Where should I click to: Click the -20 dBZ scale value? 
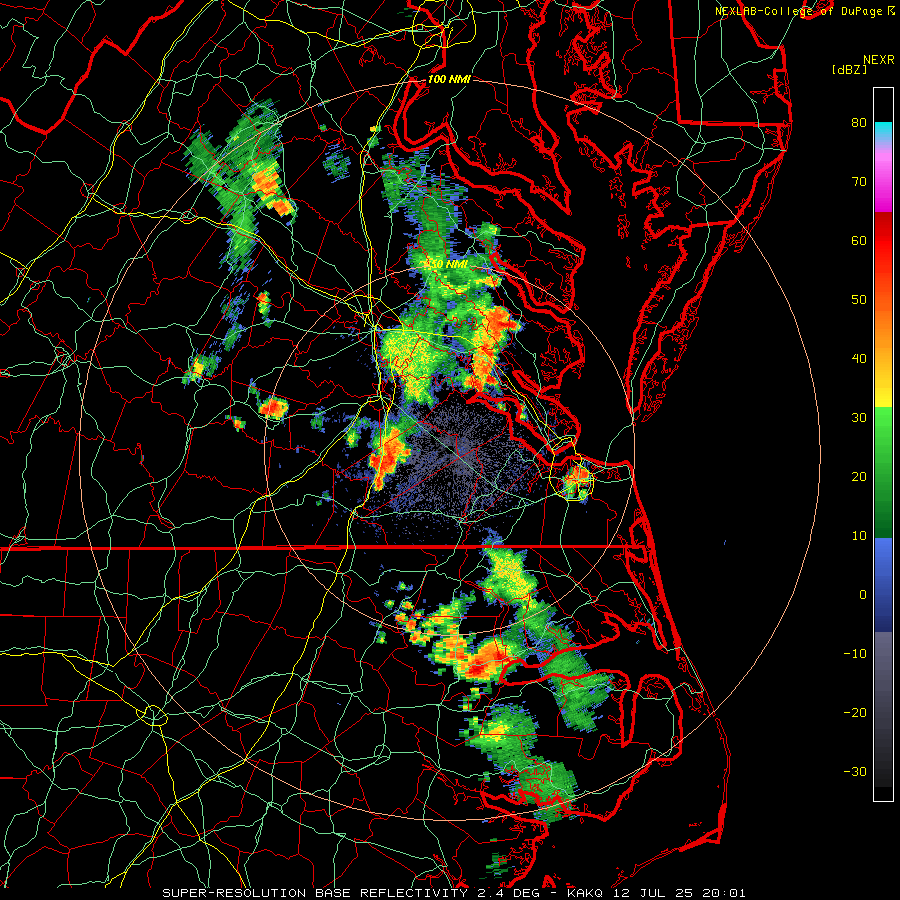(855, 713)
